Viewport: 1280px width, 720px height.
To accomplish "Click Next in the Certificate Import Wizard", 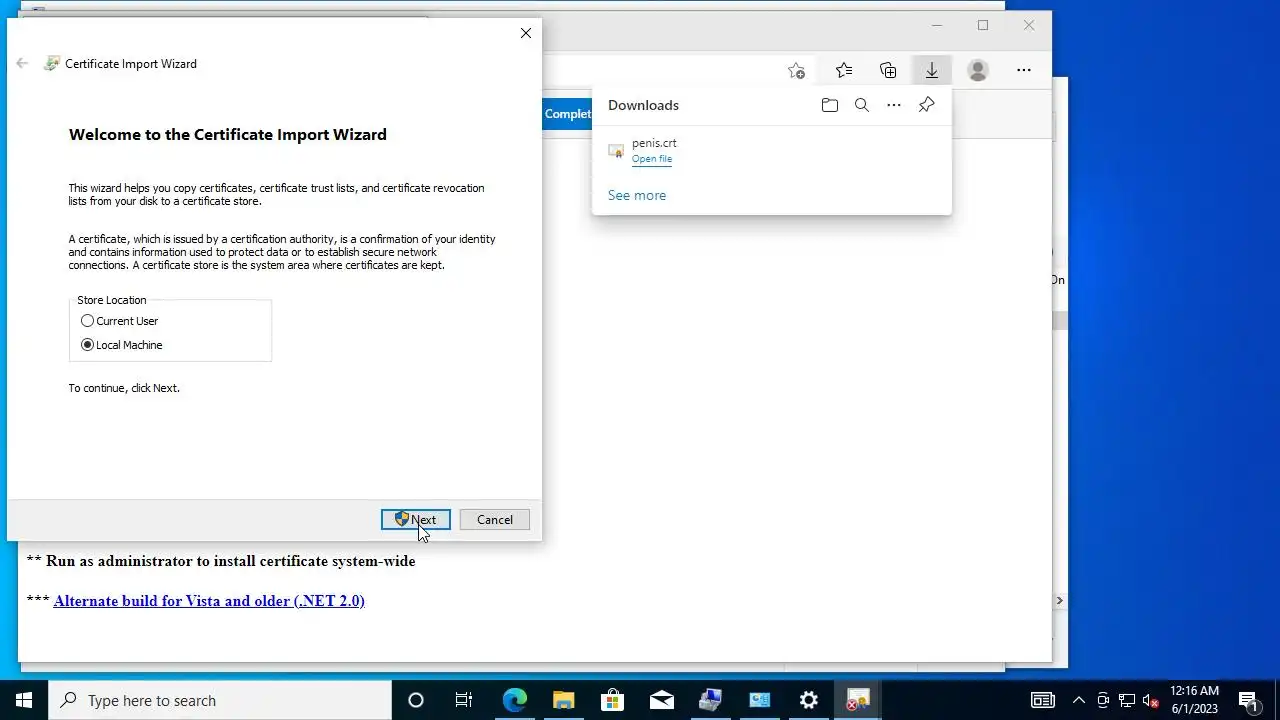I will click(x=416, y=520).
